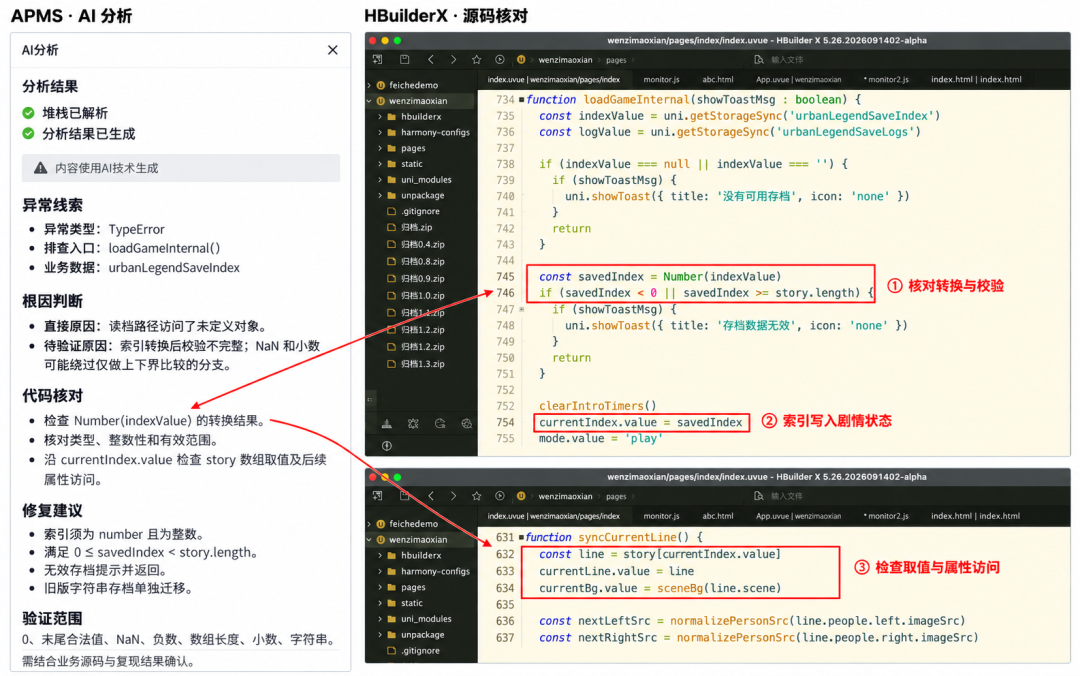Click bookmark star in upper HBuilderX toolbar
Image resolution: width=1080 pixels, height=676 pixels.
pyautogui.click(x=477, y=59)
